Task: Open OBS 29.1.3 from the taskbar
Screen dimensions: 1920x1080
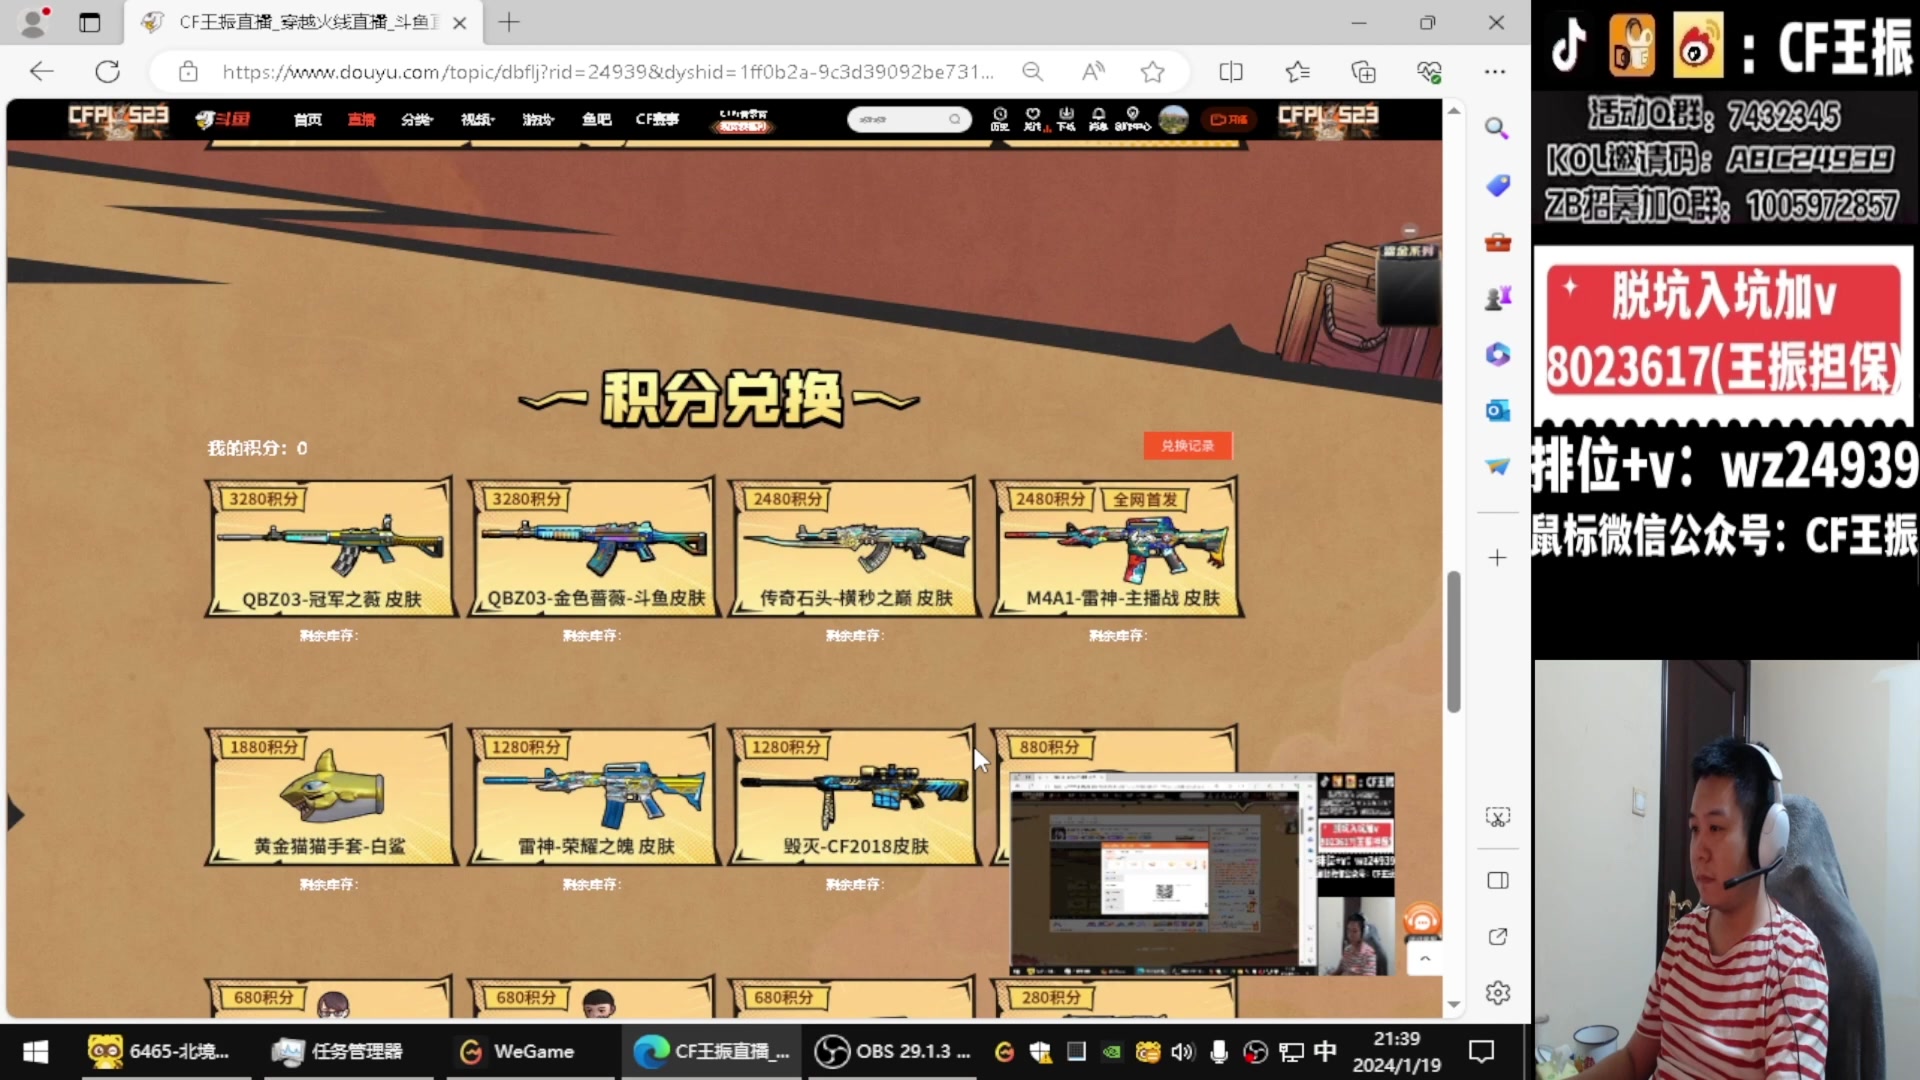Action: coord(893,1051)
